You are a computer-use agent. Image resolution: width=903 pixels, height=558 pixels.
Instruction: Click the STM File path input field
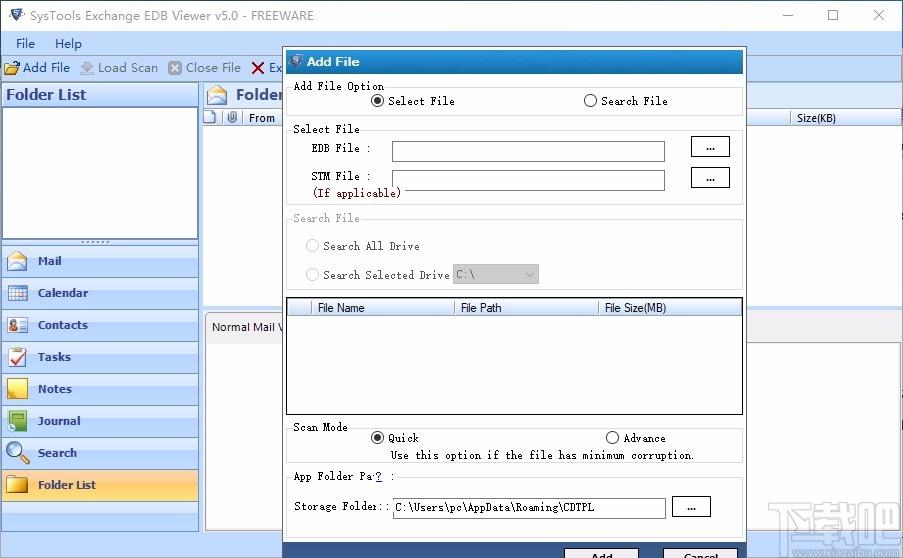(x=528, y=180)
